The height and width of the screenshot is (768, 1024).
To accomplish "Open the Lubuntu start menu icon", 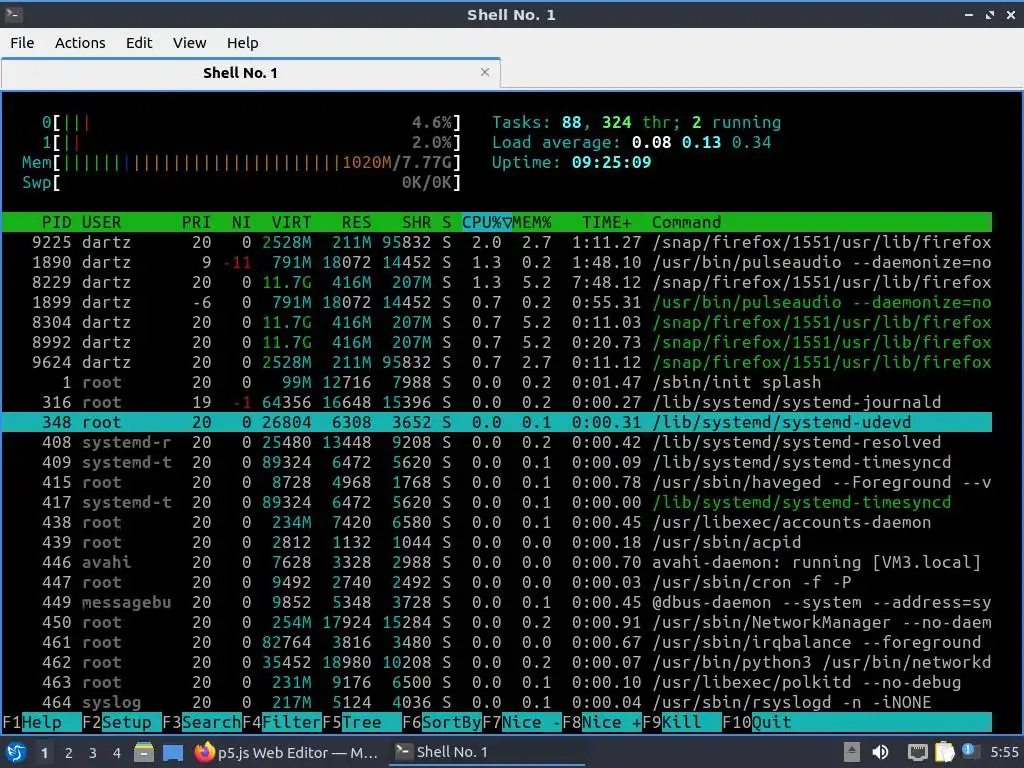I will pyautogui.click(x=16, y=752).
